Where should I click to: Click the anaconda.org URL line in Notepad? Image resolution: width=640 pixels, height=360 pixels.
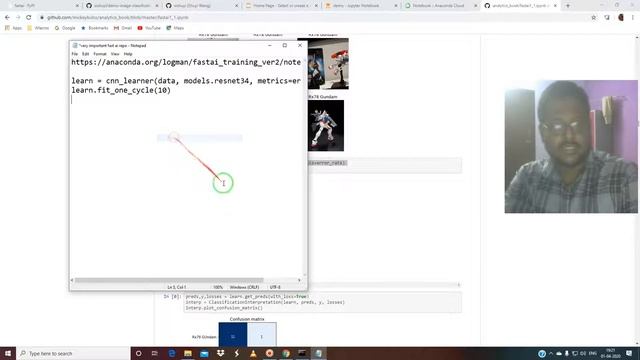click(186, 62)
